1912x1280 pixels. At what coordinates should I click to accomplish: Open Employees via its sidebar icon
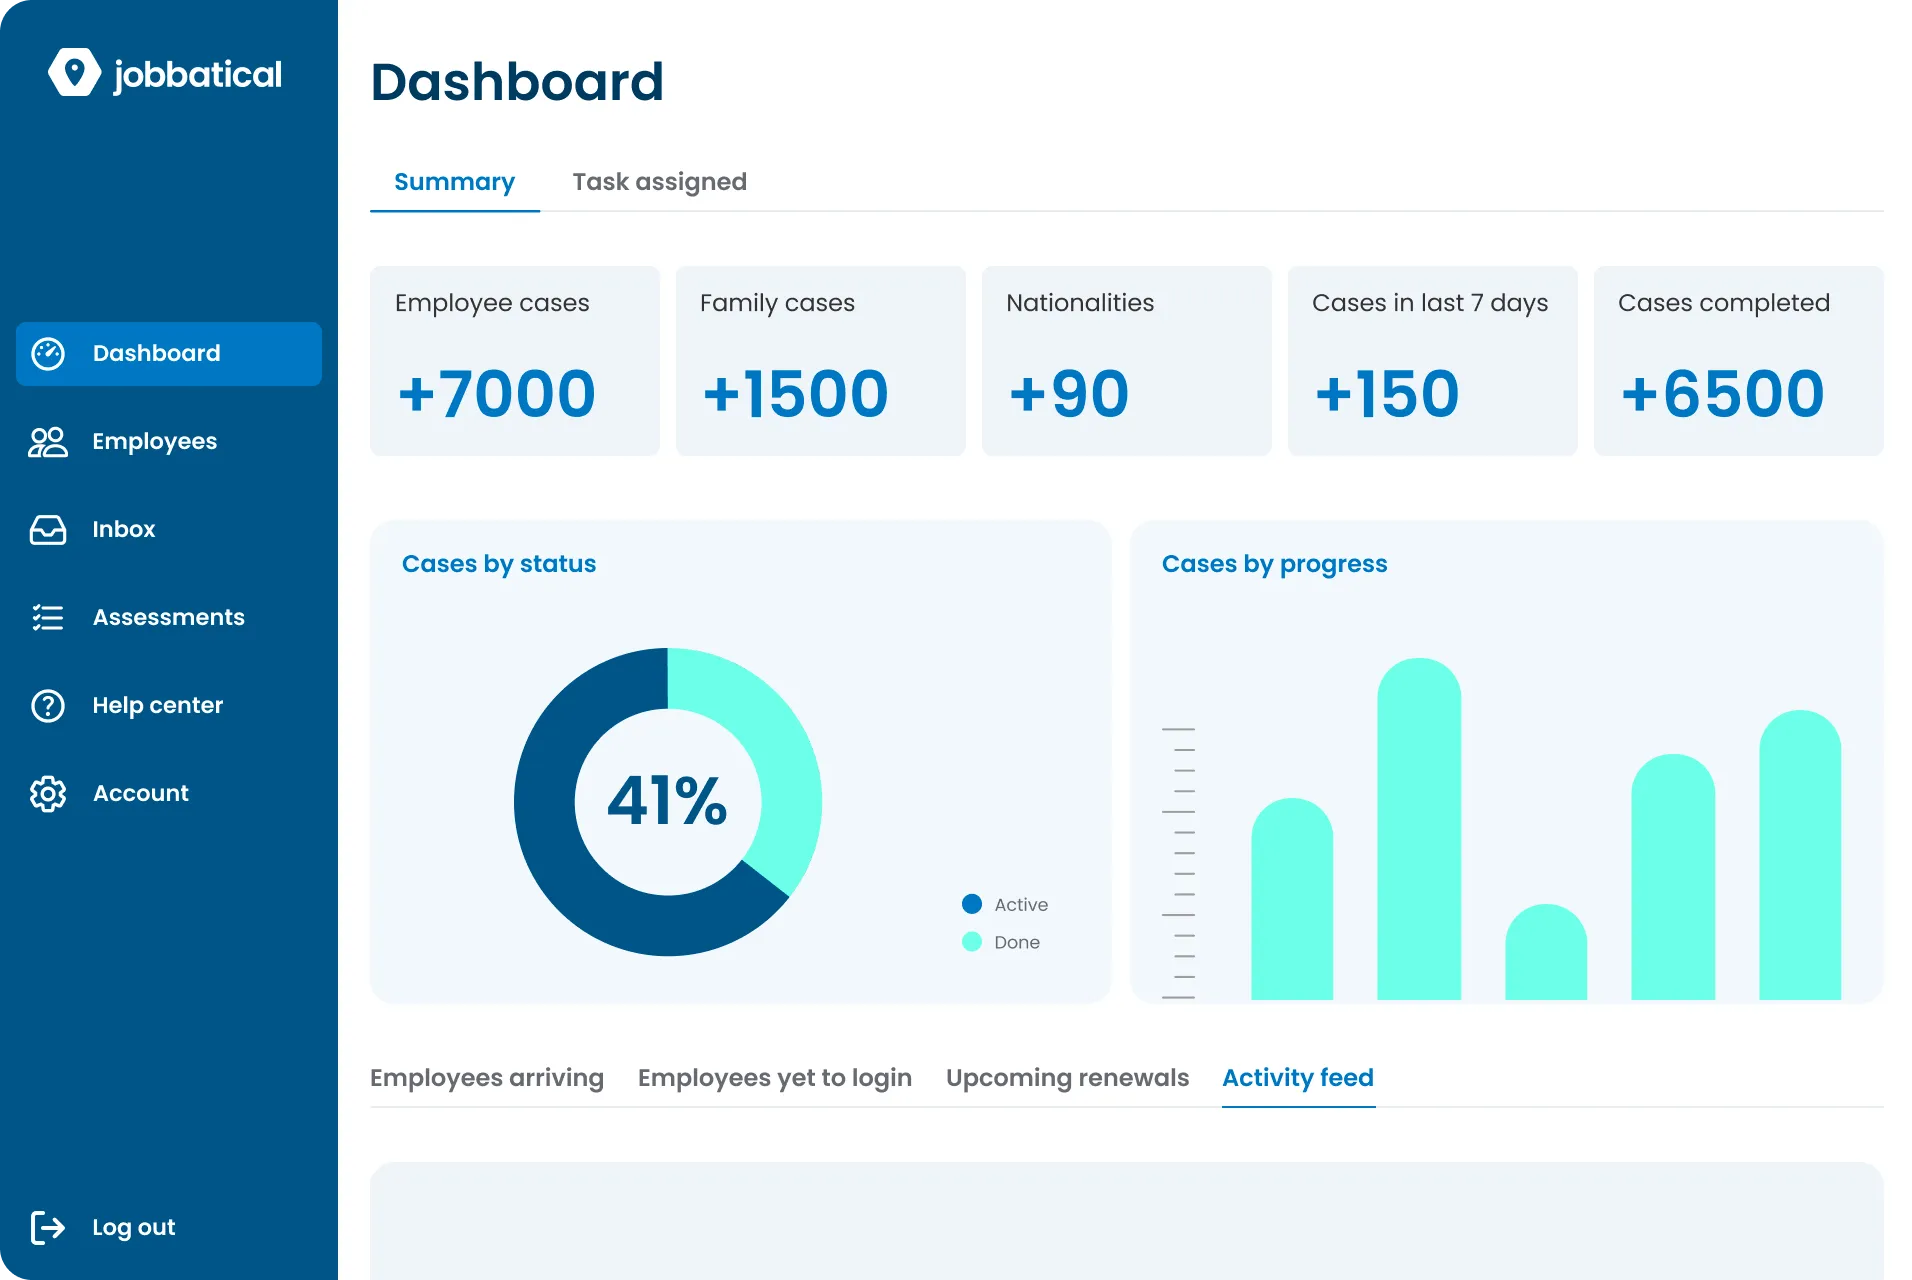click(47, 441)
